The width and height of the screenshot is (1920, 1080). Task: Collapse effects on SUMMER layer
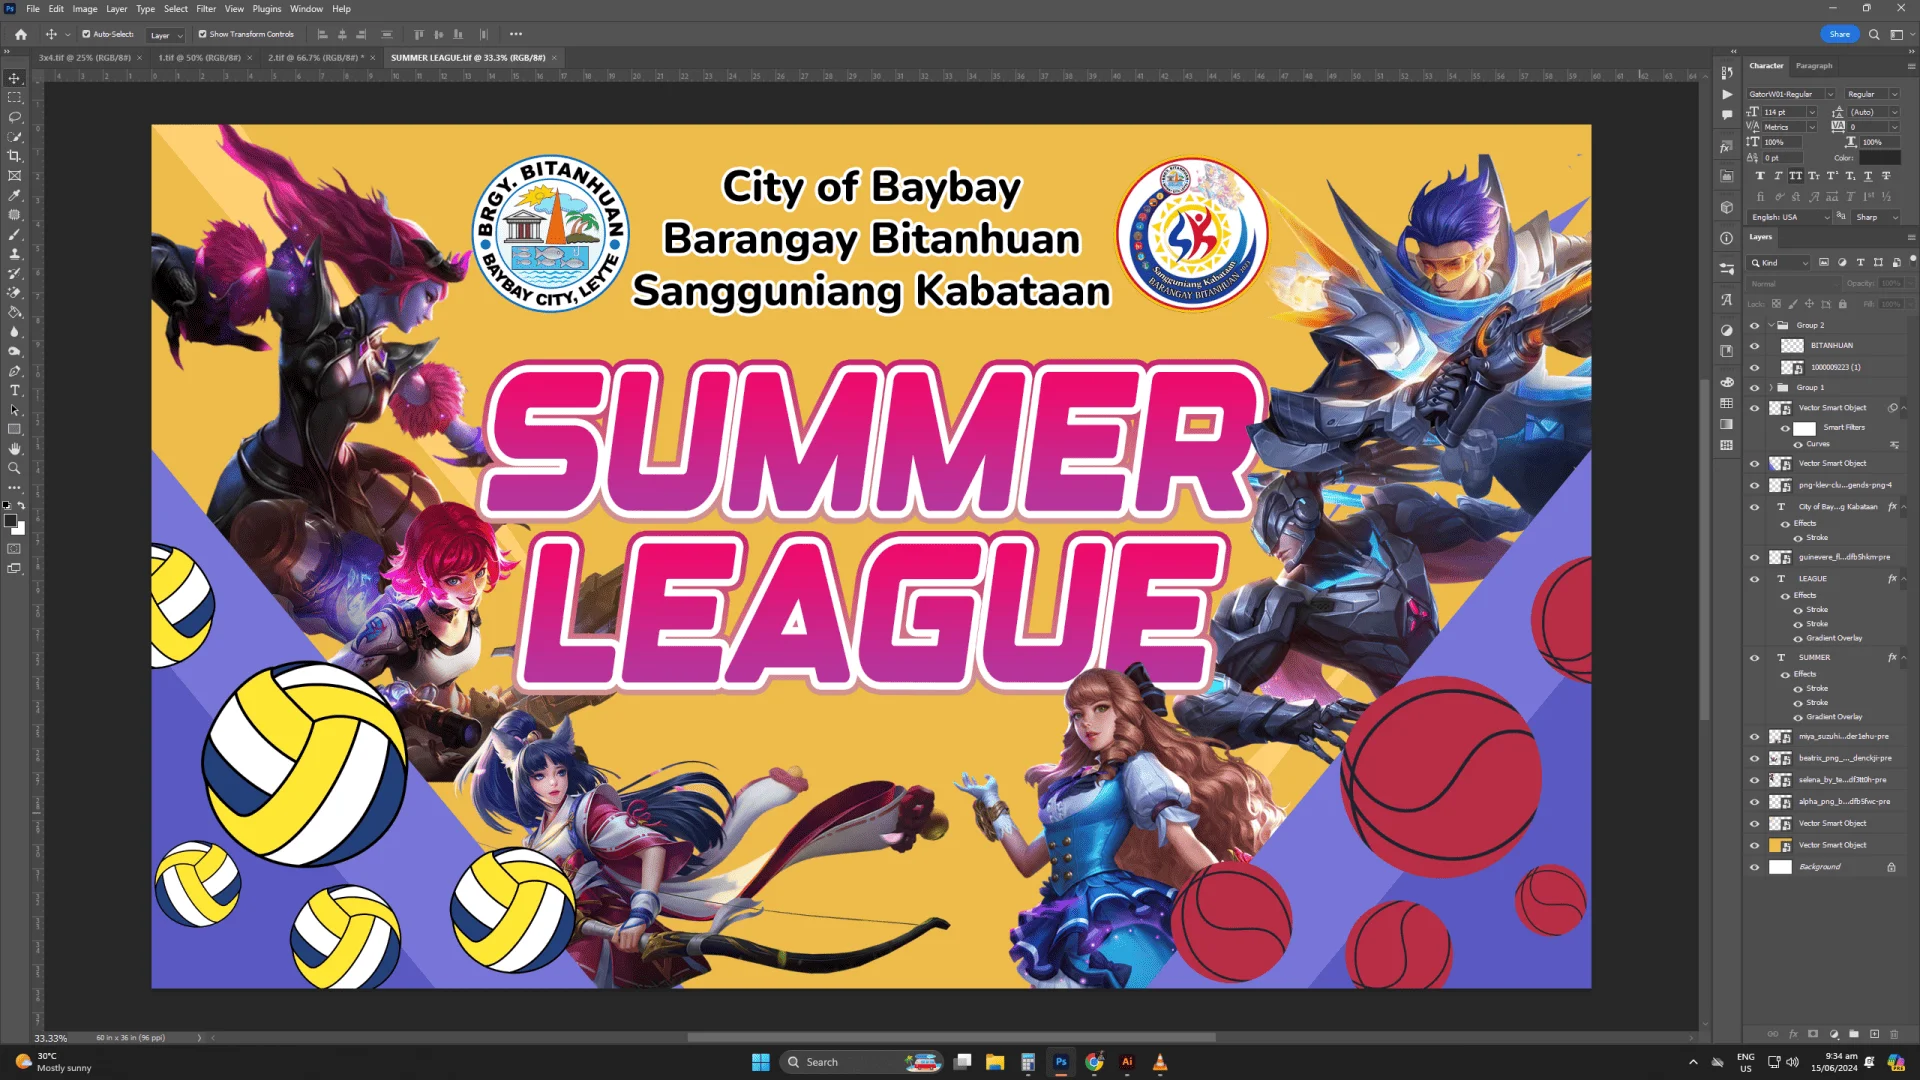tap(1904, 658)
